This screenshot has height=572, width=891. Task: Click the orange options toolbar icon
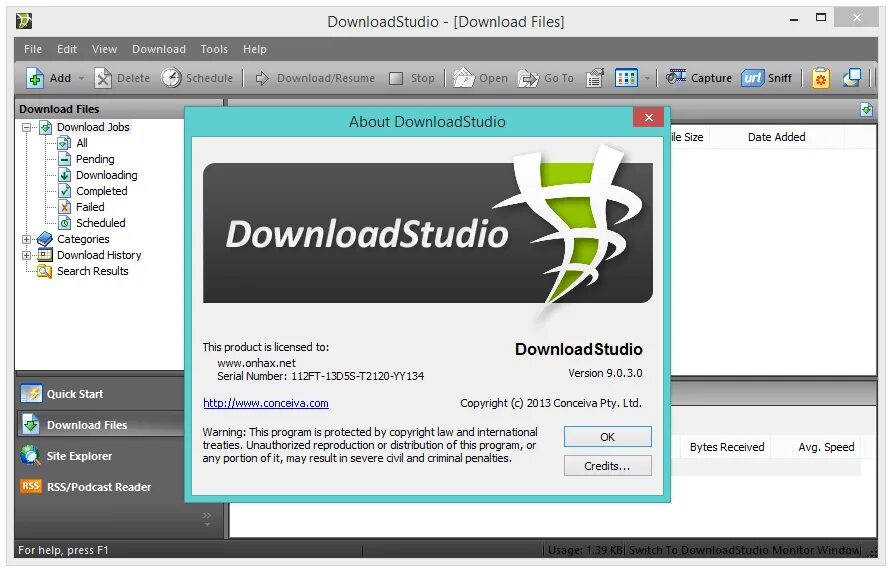(821, 78)
